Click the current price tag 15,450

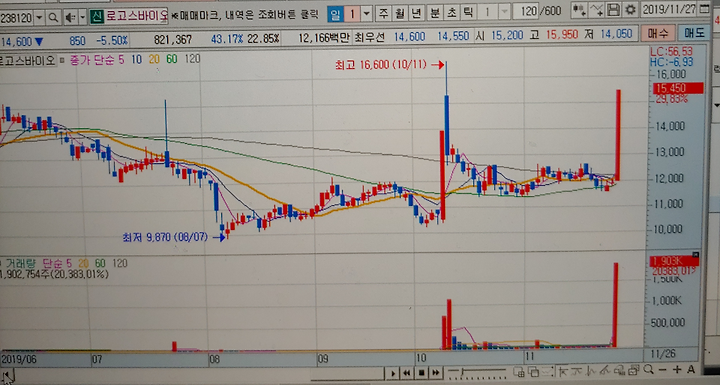click(x=678, y=88)
